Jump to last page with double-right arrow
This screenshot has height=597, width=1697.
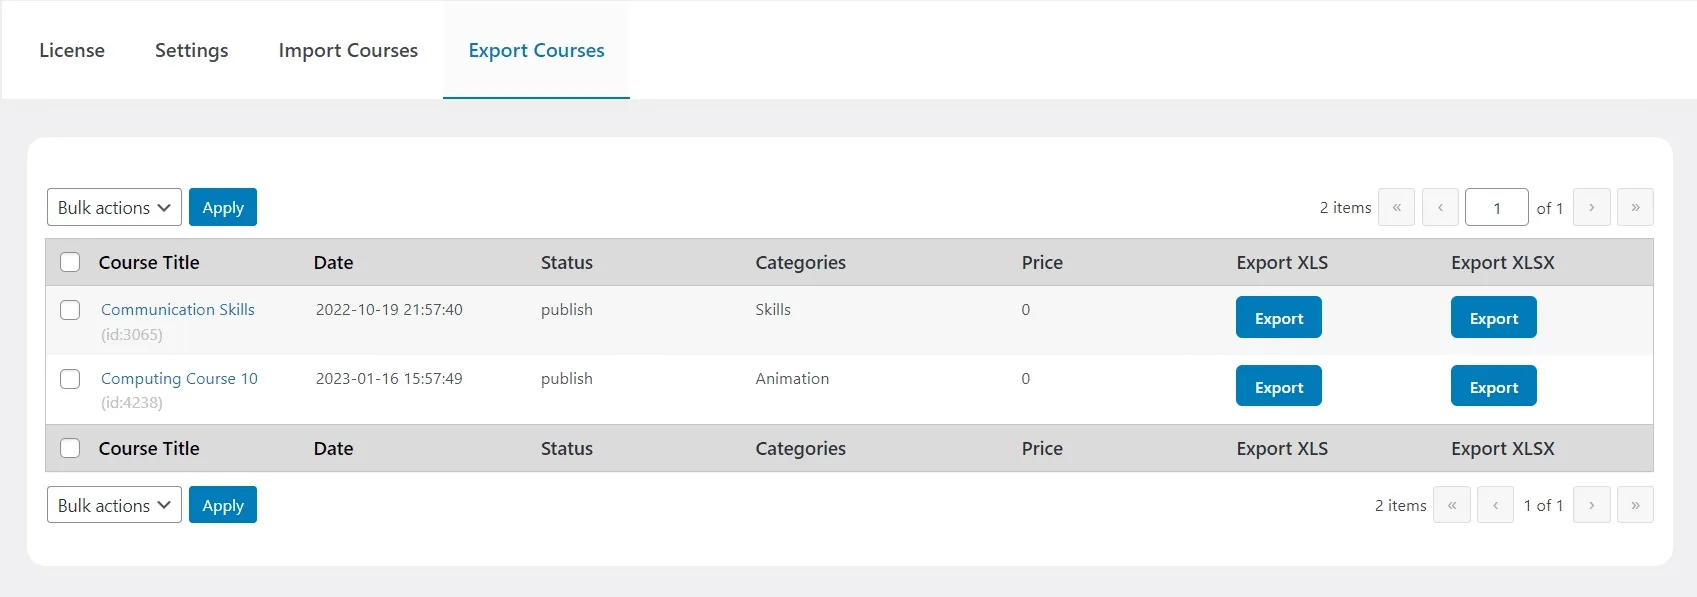pos(1635,207)
